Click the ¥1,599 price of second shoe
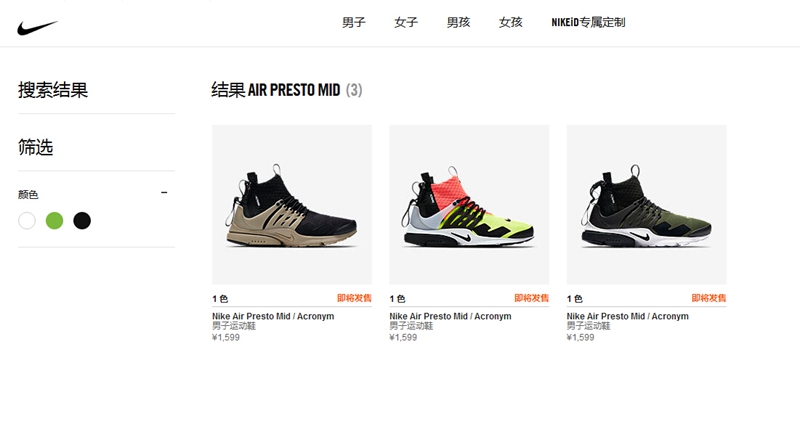 [x=403, y=337]
